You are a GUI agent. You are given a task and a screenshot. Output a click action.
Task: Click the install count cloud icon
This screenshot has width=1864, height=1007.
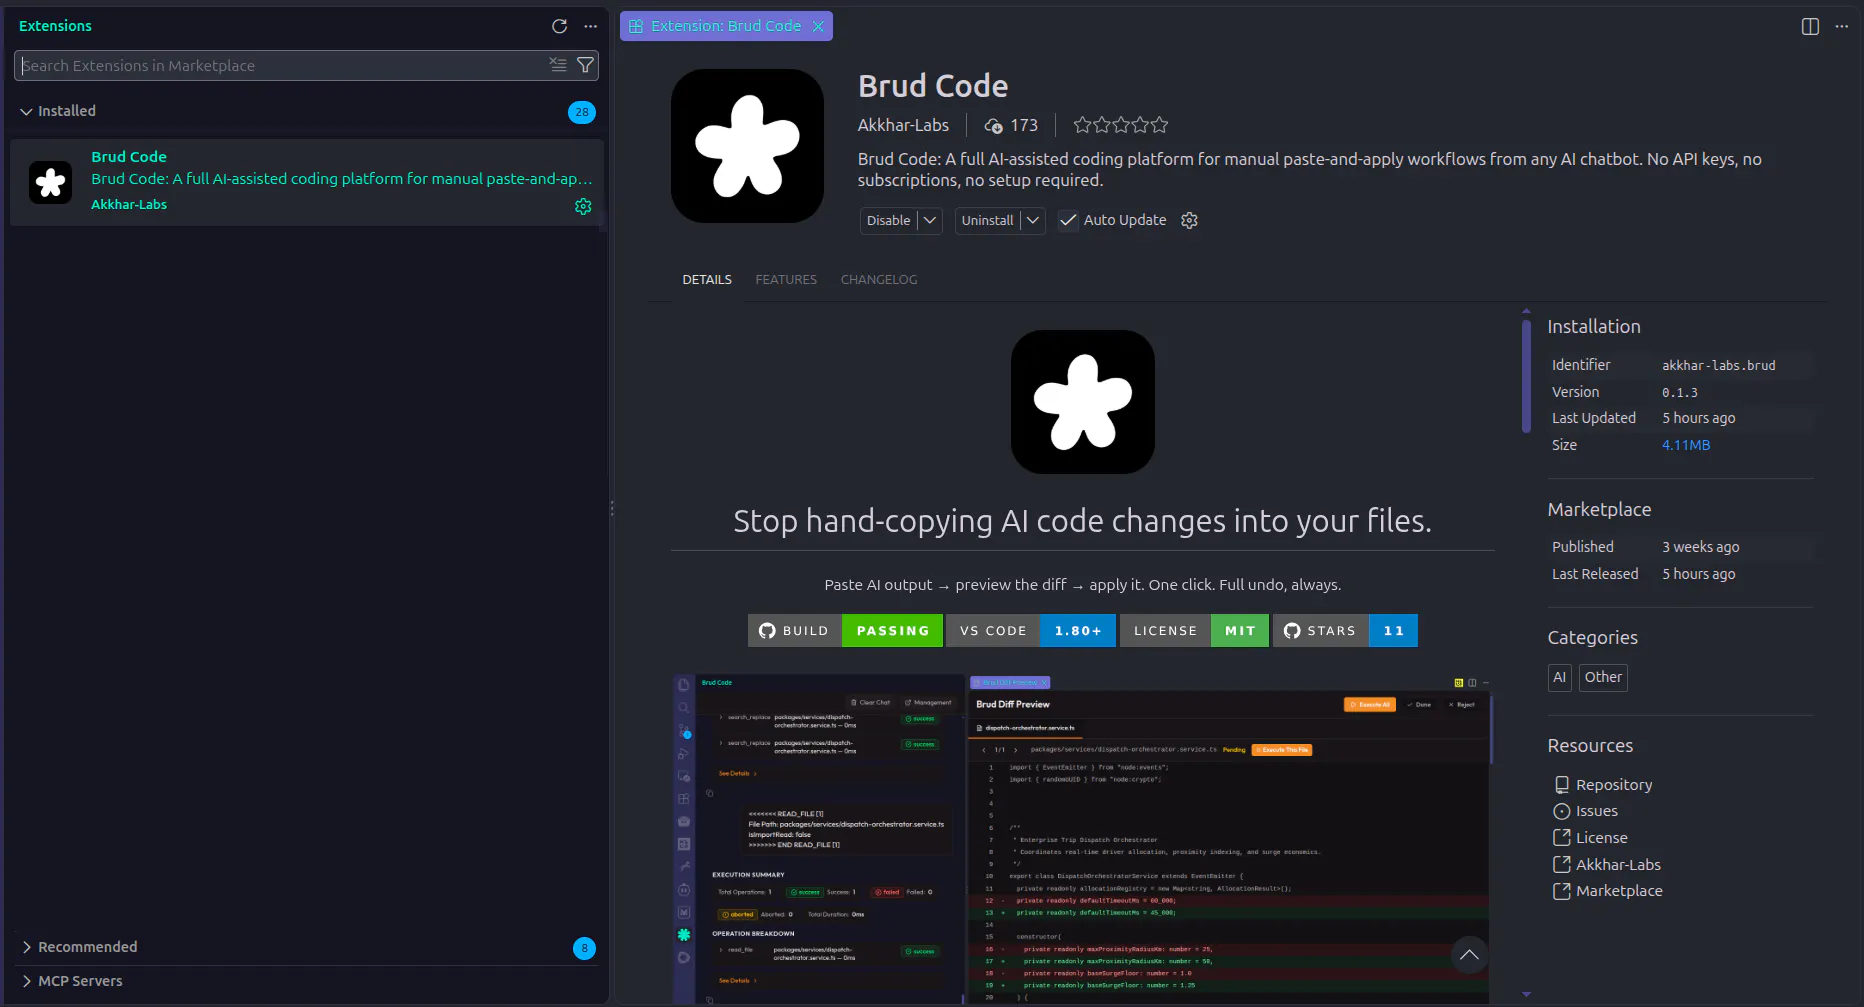993,125
